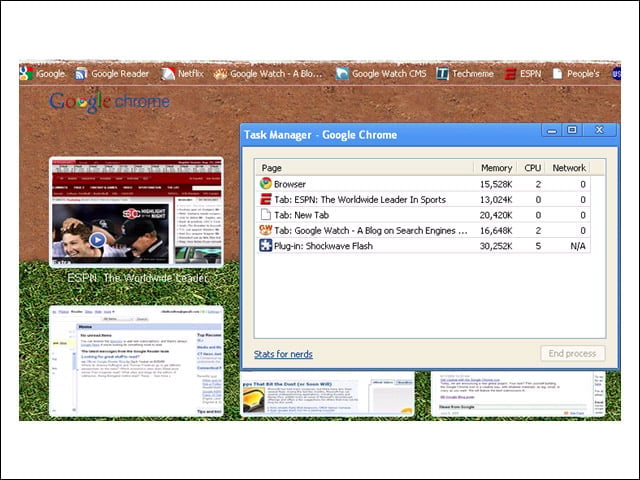Open the Netflix bookmark label
Image resolution: width=640 pixels, height=480 pixels.
pyautogui.click(x=191, y=74)
